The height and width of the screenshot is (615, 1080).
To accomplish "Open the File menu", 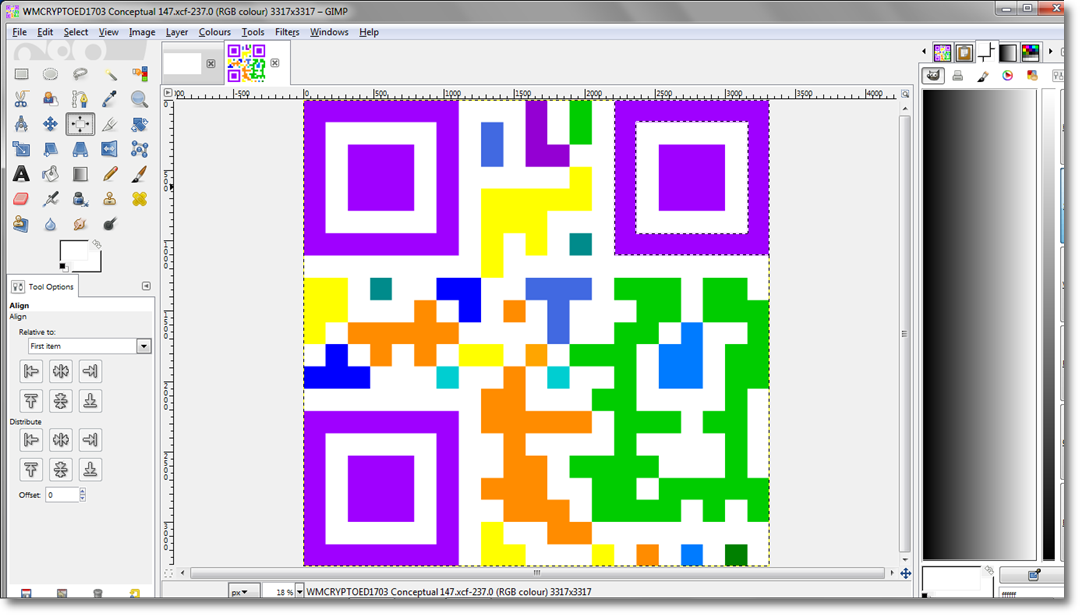I will pos(19,32).
